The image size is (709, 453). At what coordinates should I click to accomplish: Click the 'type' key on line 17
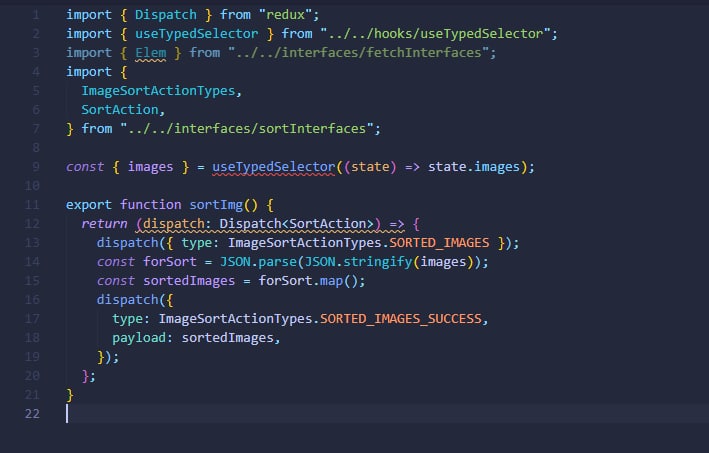coord(128,319)
